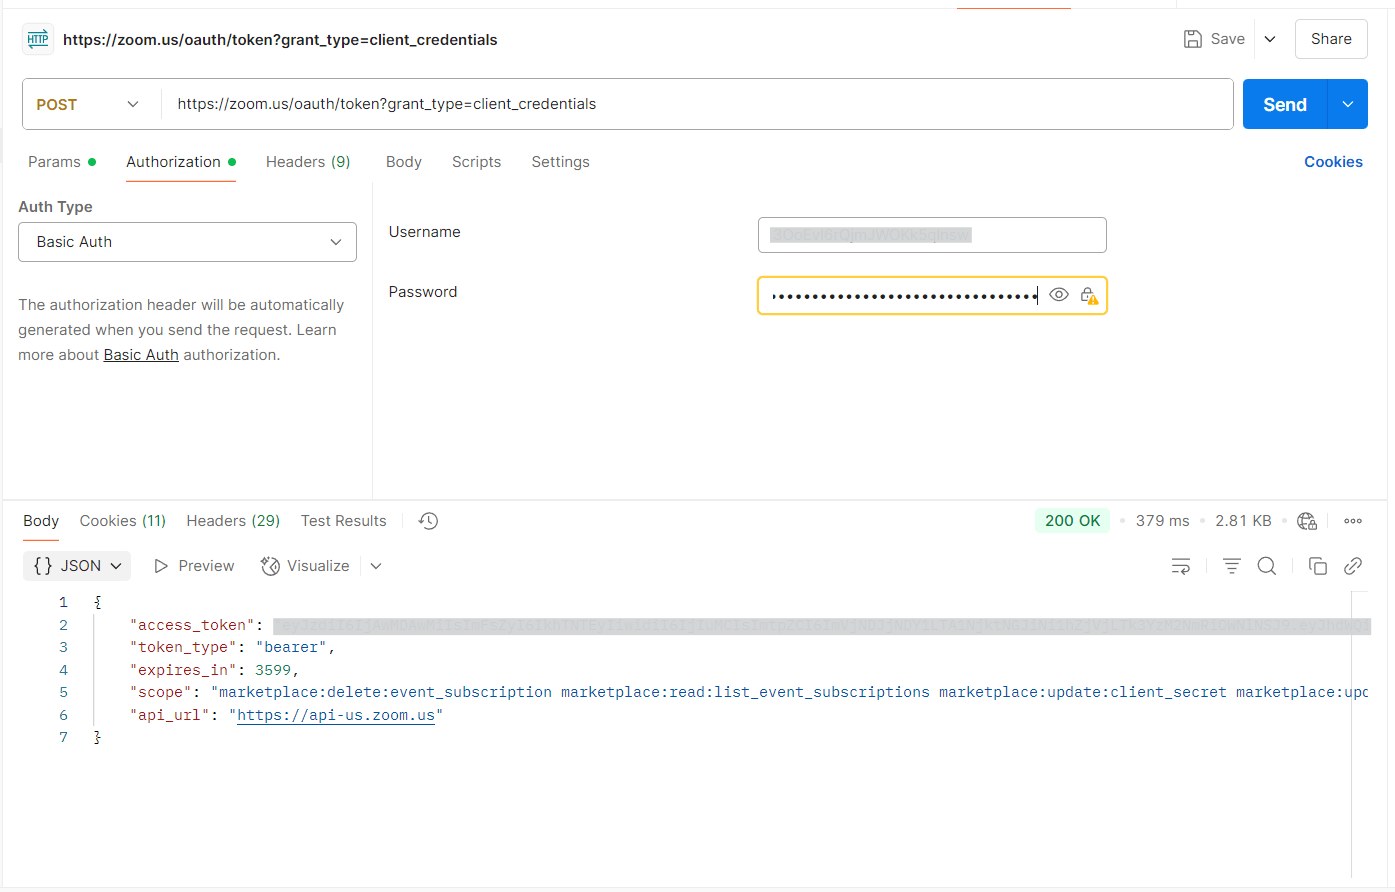View network and security details of the response
Viewport: 1395px width, 892px height.
[x=1307, y=520]
